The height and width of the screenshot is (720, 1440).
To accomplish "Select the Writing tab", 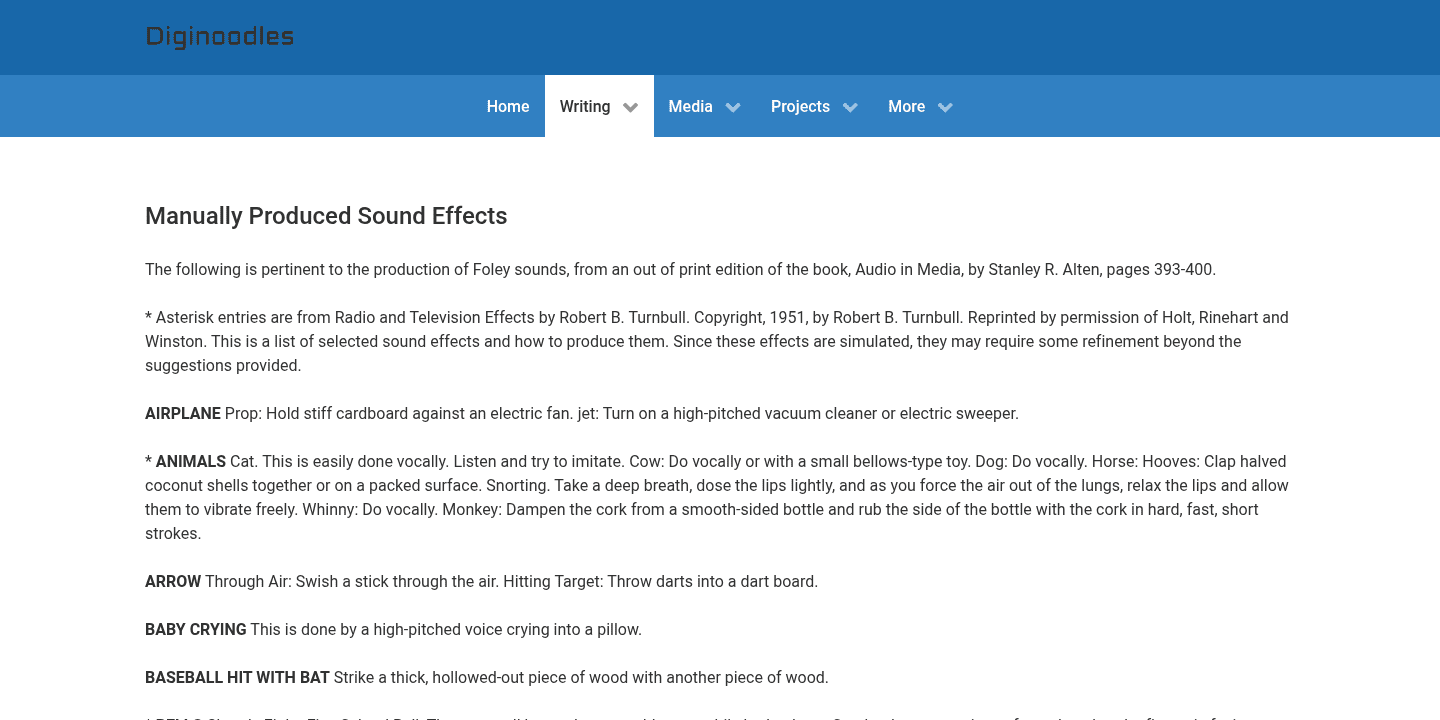I will coord(585,106).
